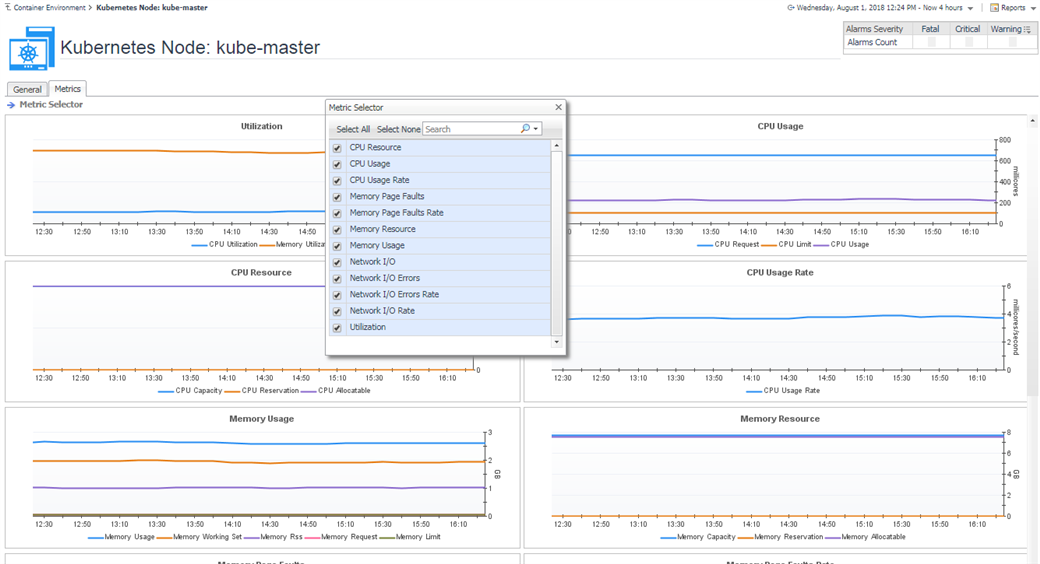The height and width of the screenshot is (564, 1040).
Task: Uncheck the CPU Usage checkbox
Action: point(337,165)
